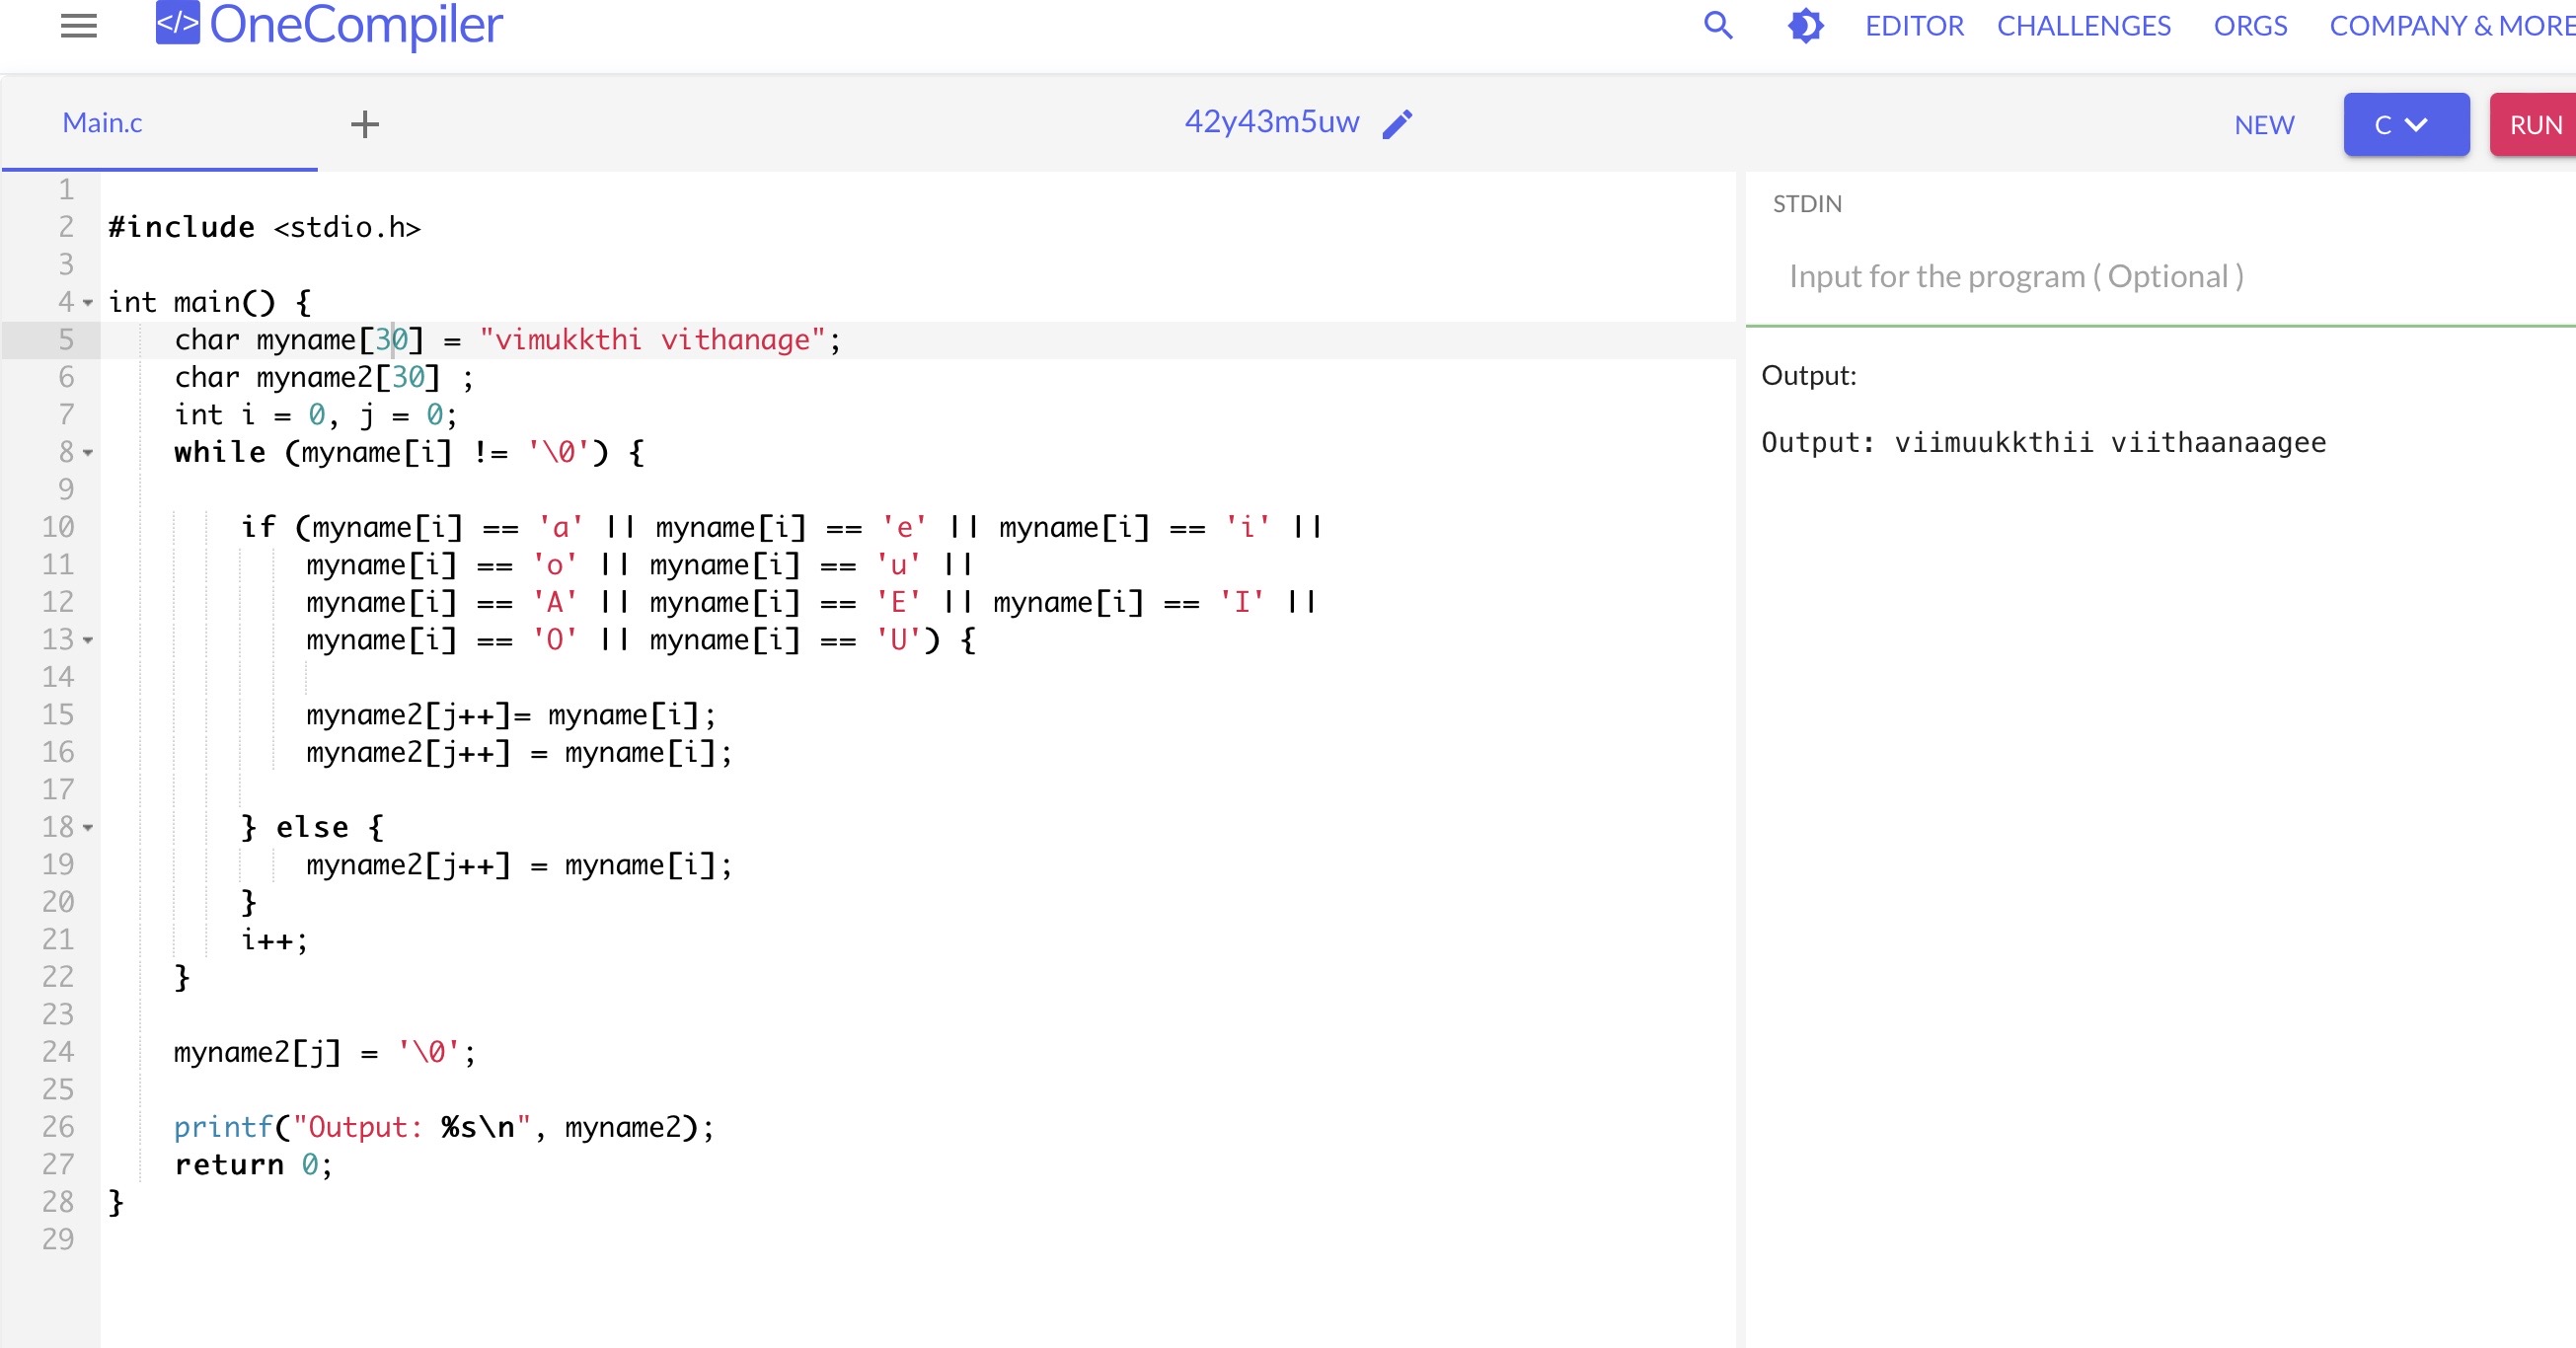Click the 42y43m5uw project title
The height and width of the screenshot is (1348, 2576).
(1271, 122)
